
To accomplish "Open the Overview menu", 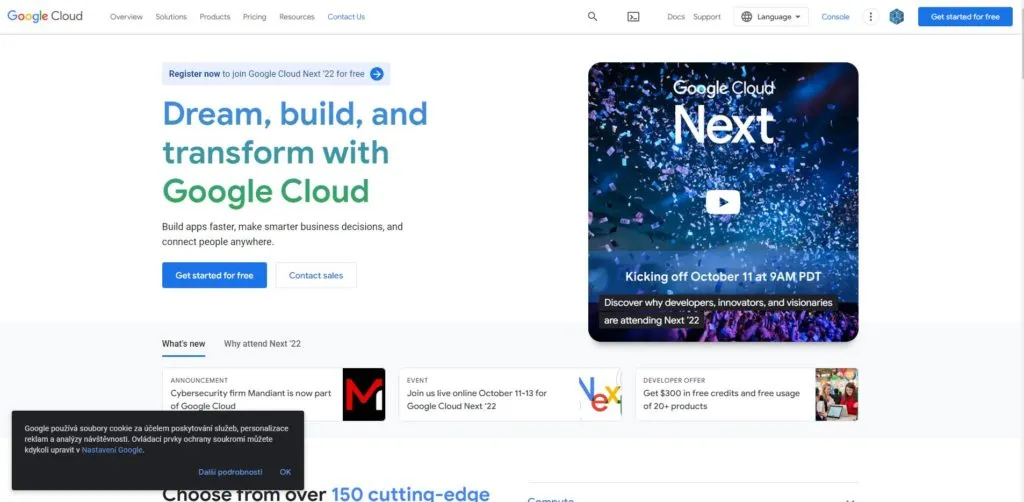I will click(126, 17).
